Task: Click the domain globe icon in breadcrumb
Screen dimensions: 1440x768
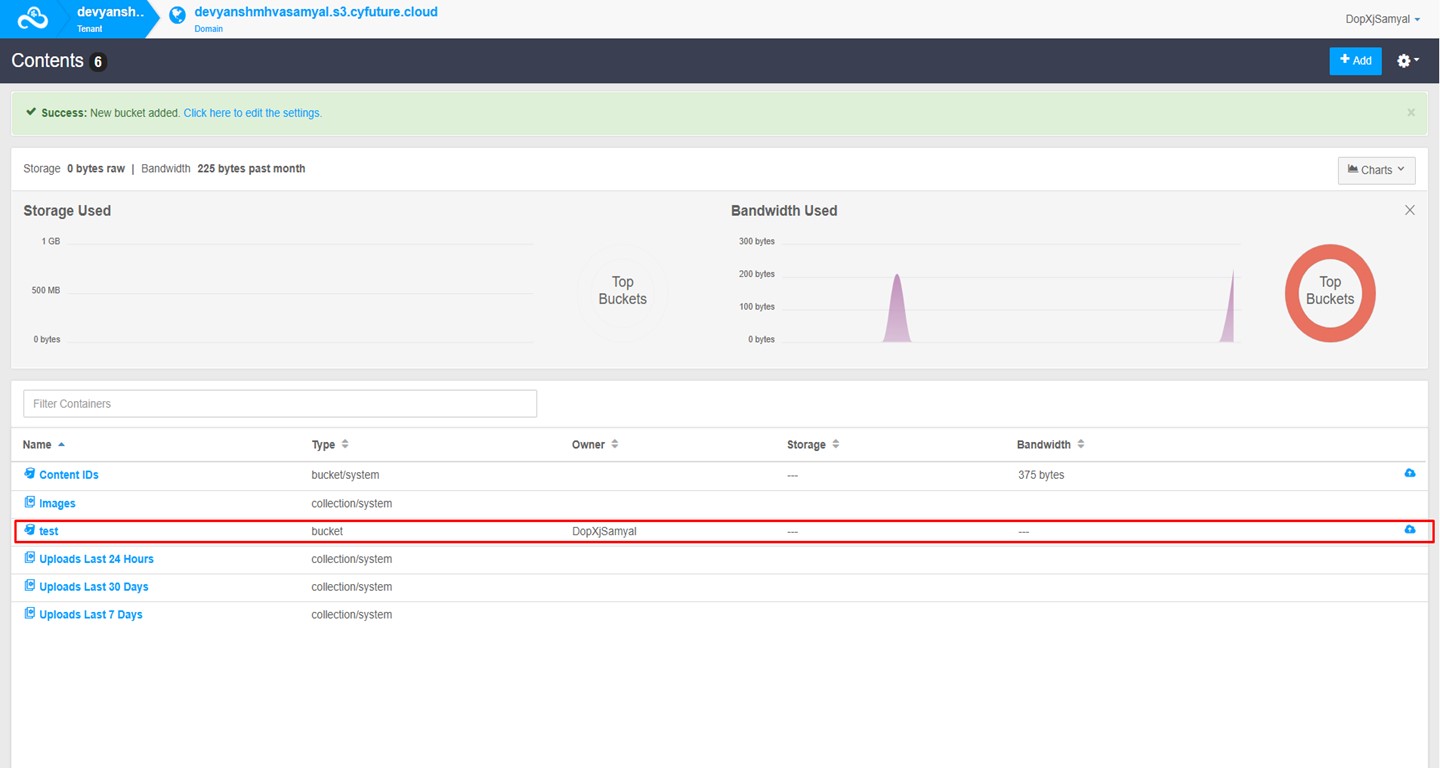Action: [178, 16]
